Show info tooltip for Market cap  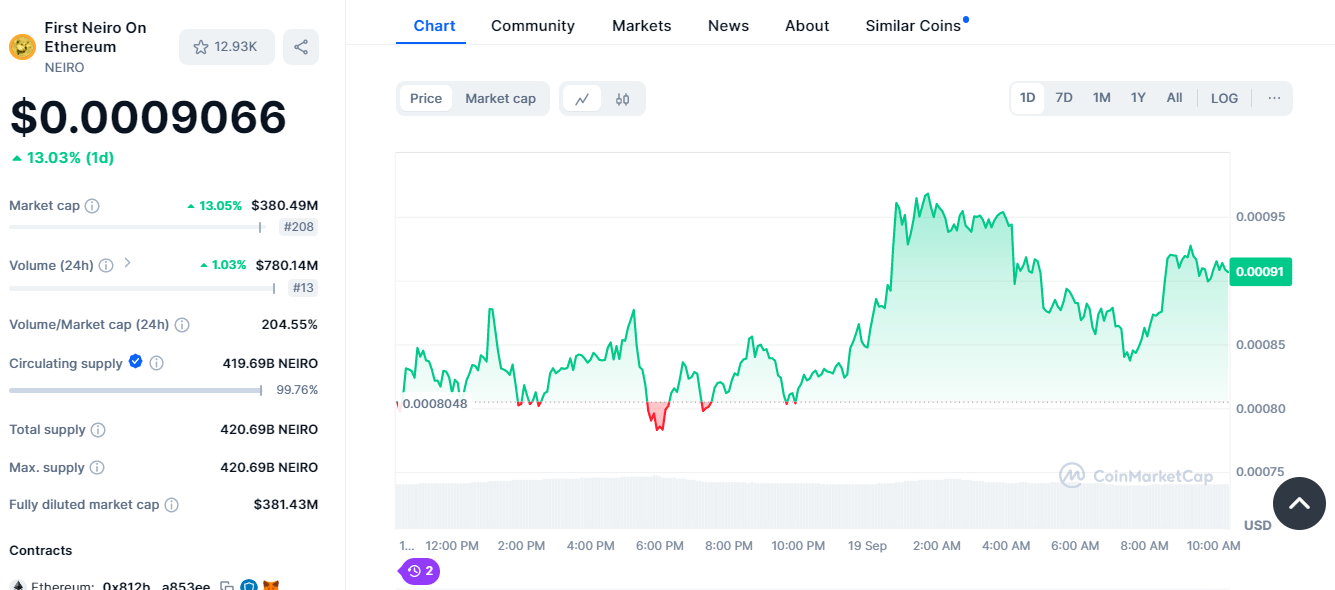(x=92, y=206)
